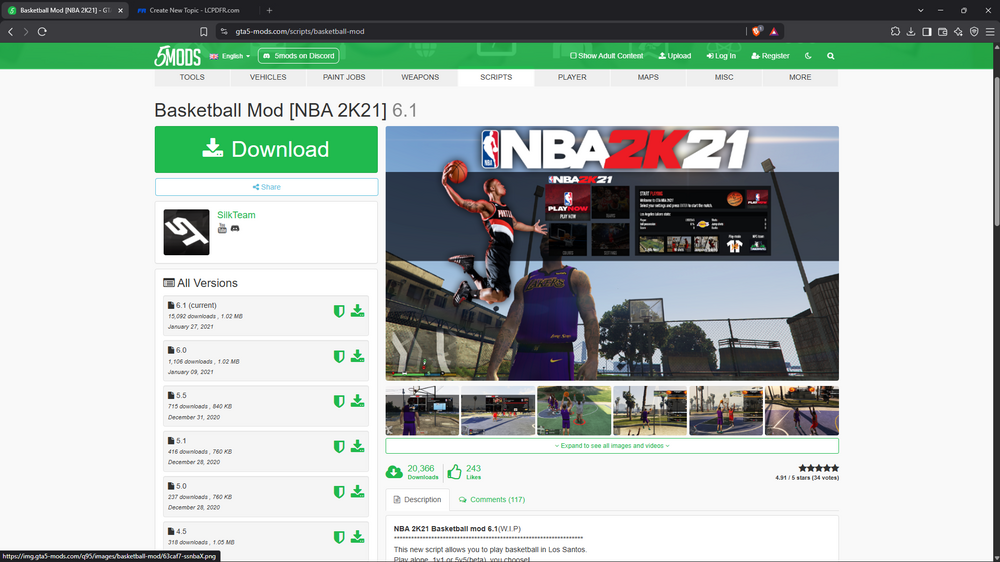Open the TOOLS category tab
1000x562 pixels.
192,77
